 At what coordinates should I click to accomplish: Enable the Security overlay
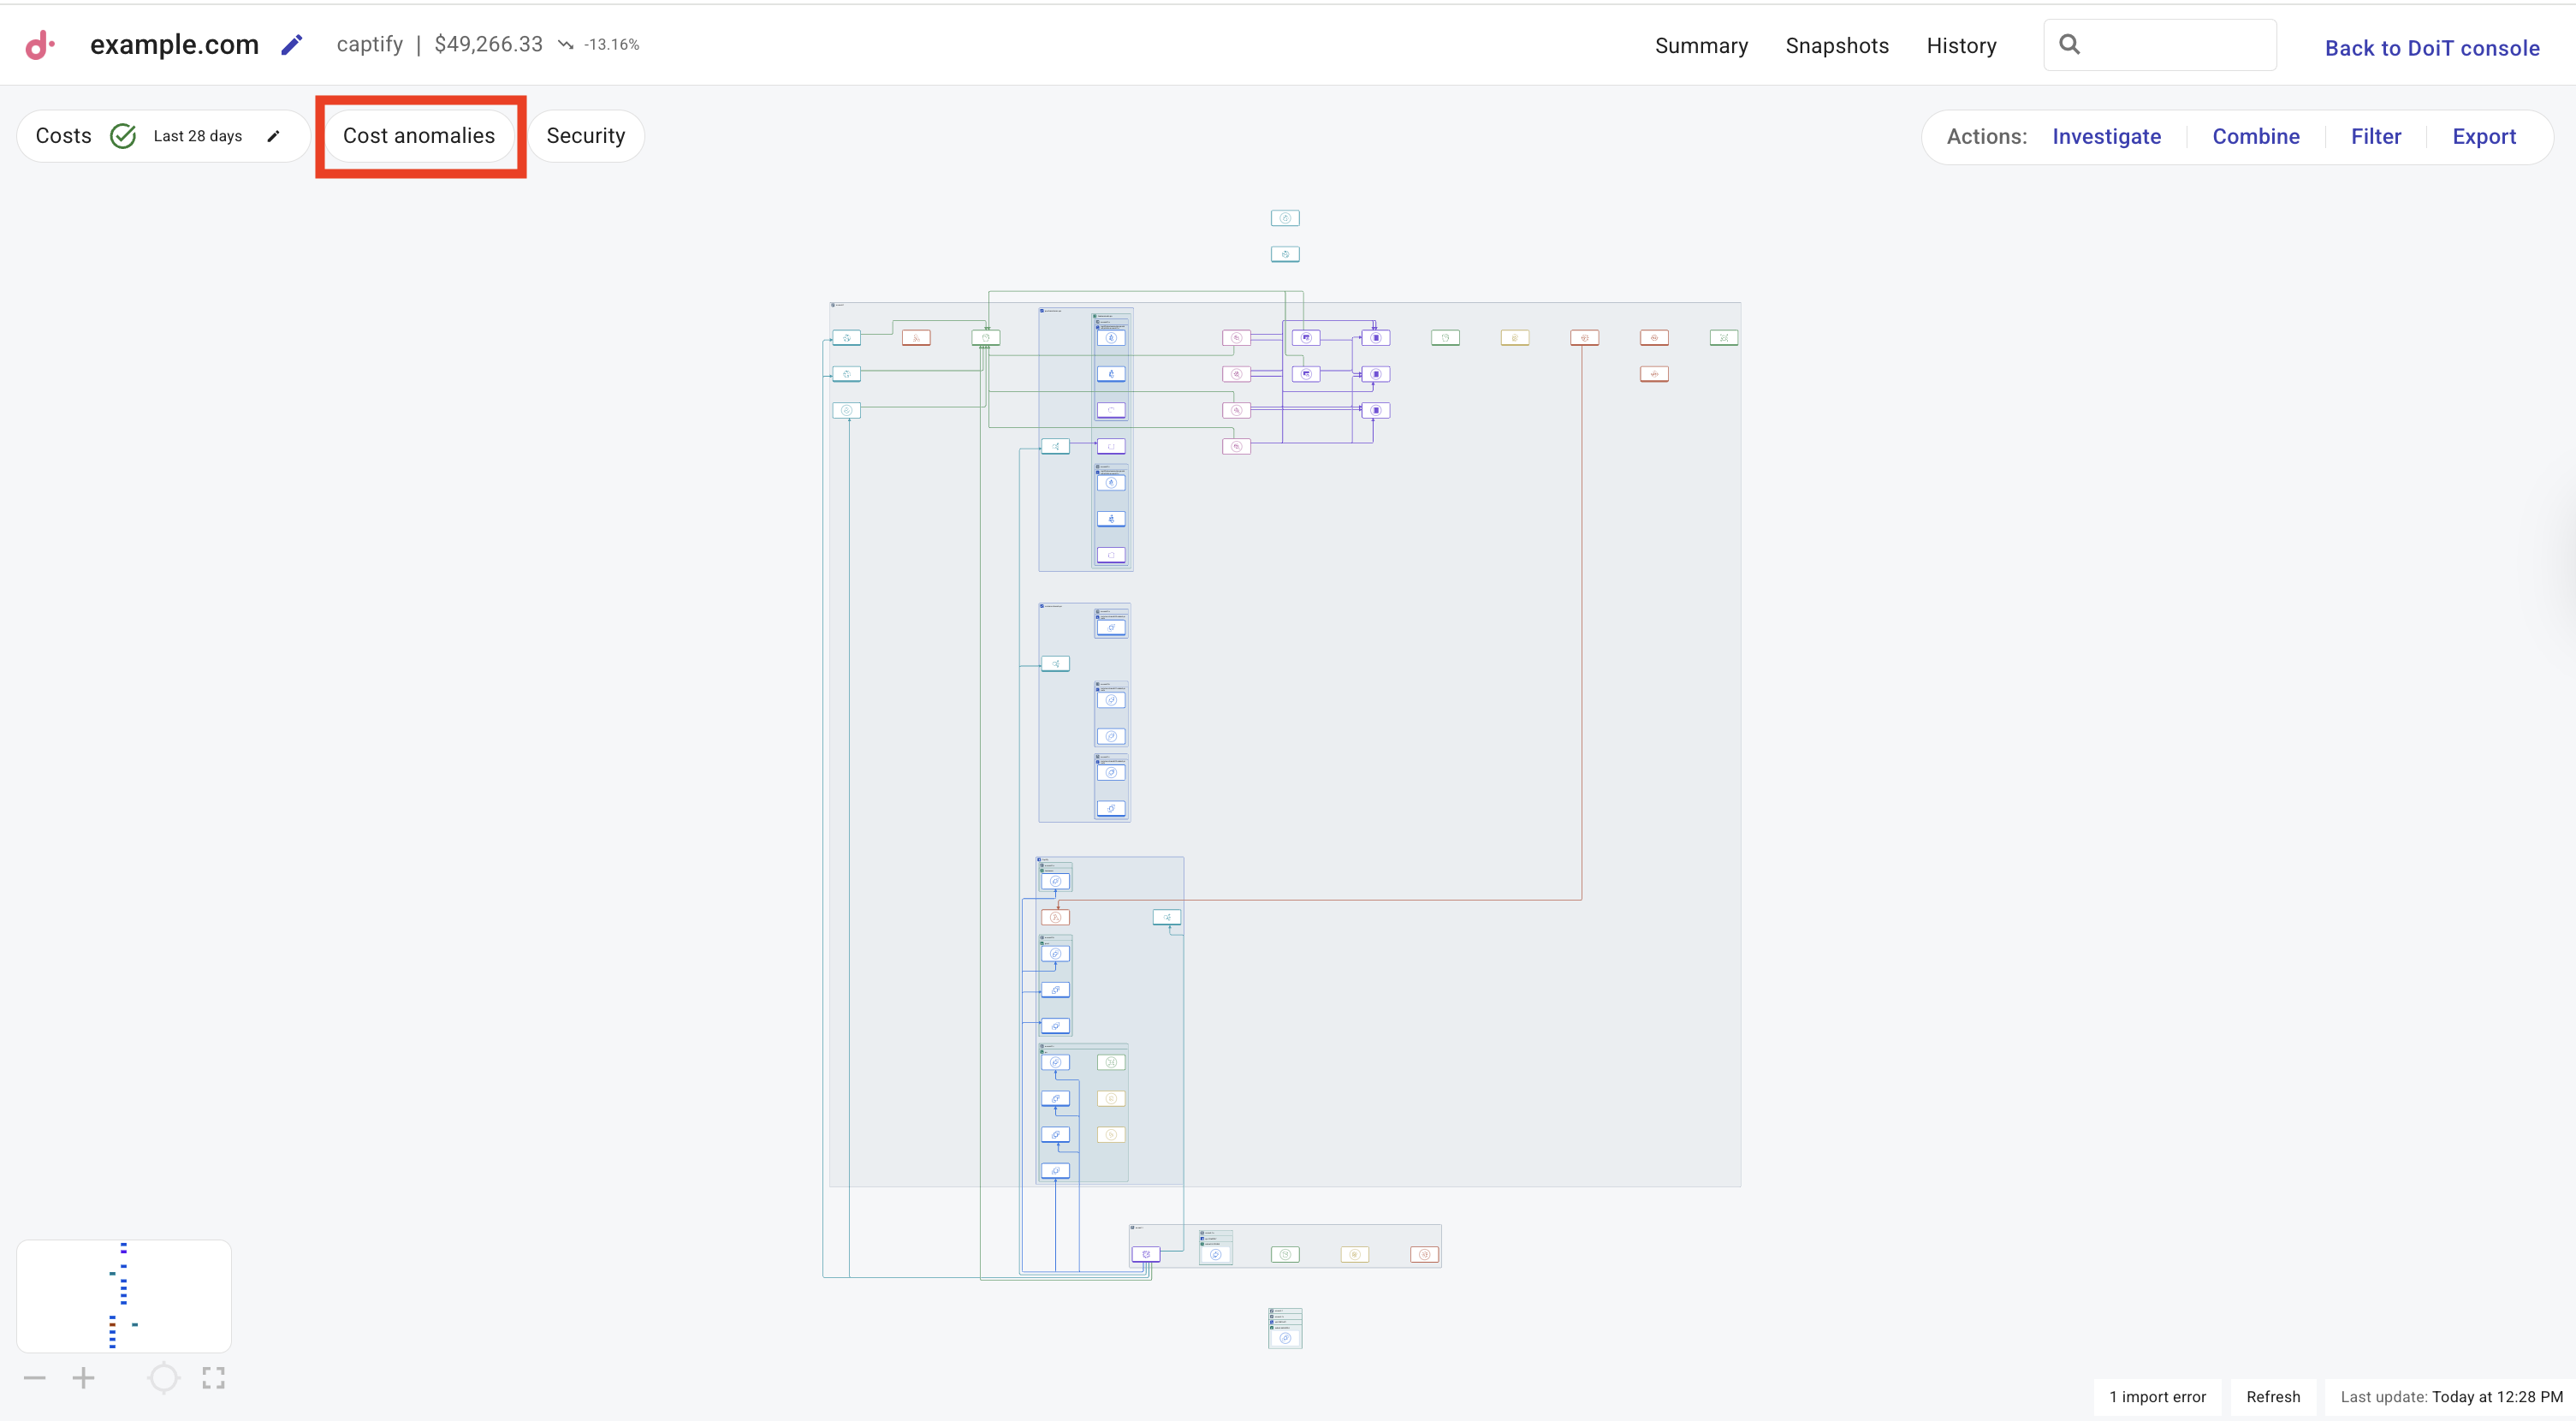click(586, 135)
